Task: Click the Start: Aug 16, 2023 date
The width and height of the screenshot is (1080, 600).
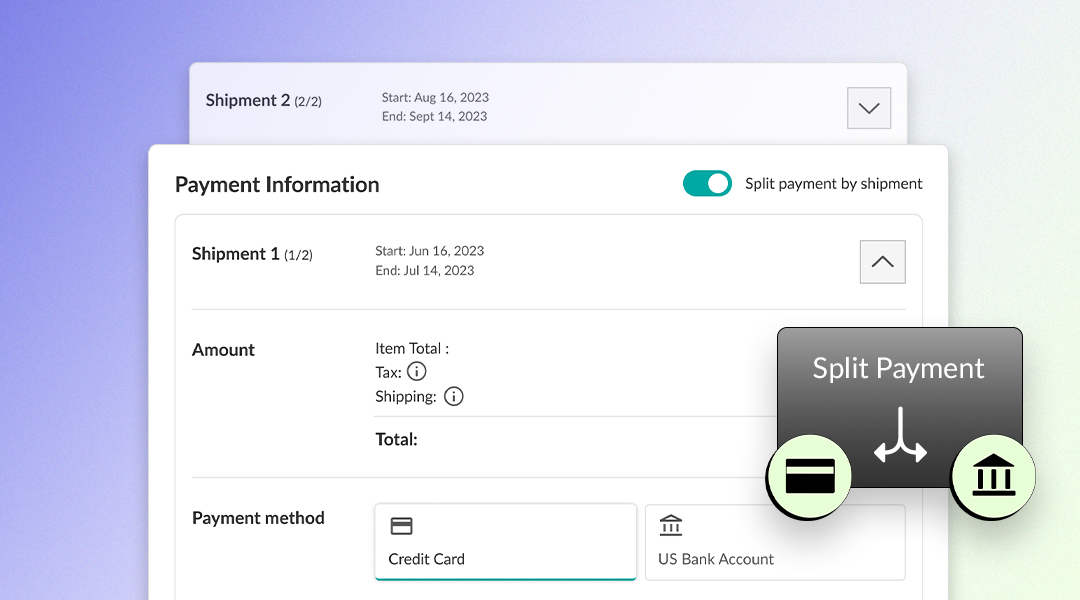Action: 435,97
